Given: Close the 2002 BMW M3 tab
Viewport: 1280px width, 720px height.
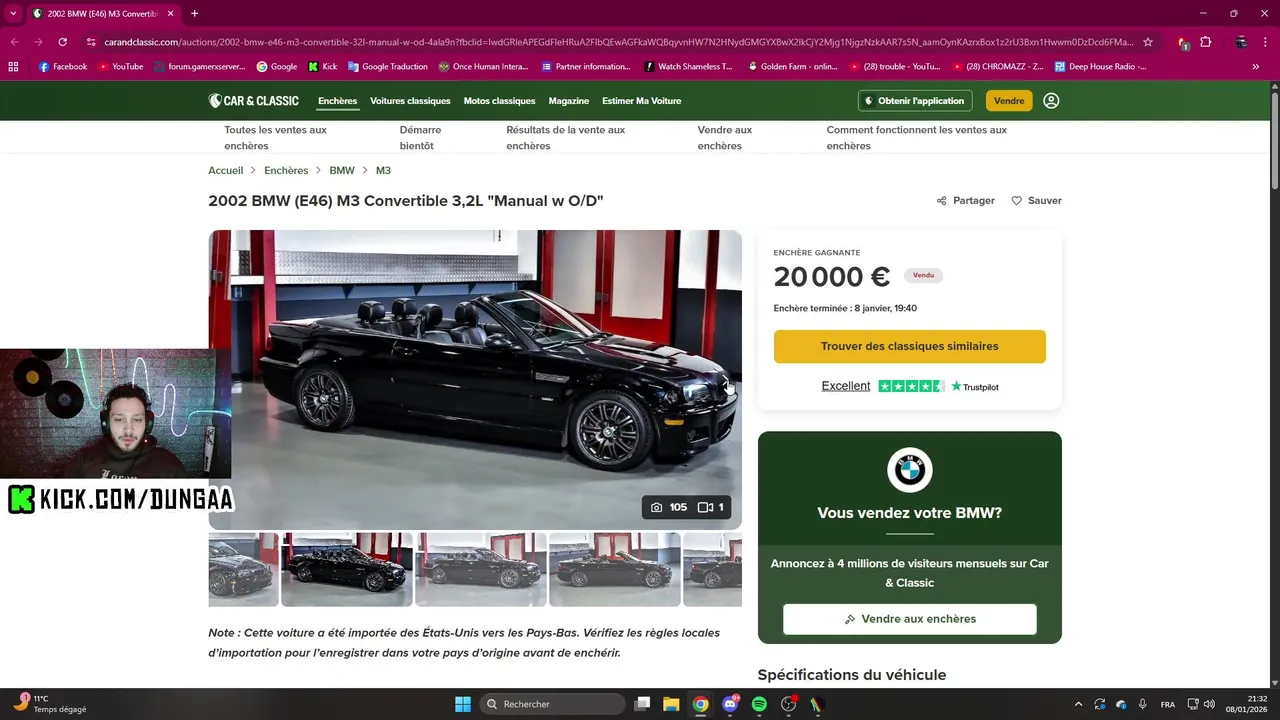Looking at the screenshot, I should click(x=169, y=13).
